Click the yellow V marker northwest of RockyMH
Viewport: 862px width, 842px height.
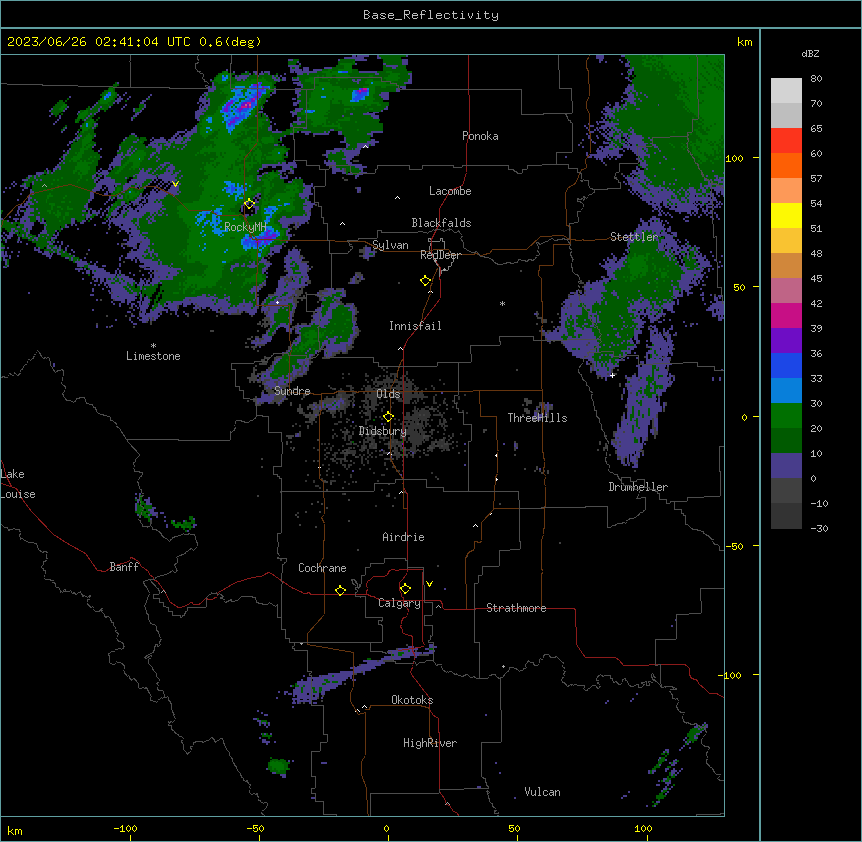pos(175,184)
